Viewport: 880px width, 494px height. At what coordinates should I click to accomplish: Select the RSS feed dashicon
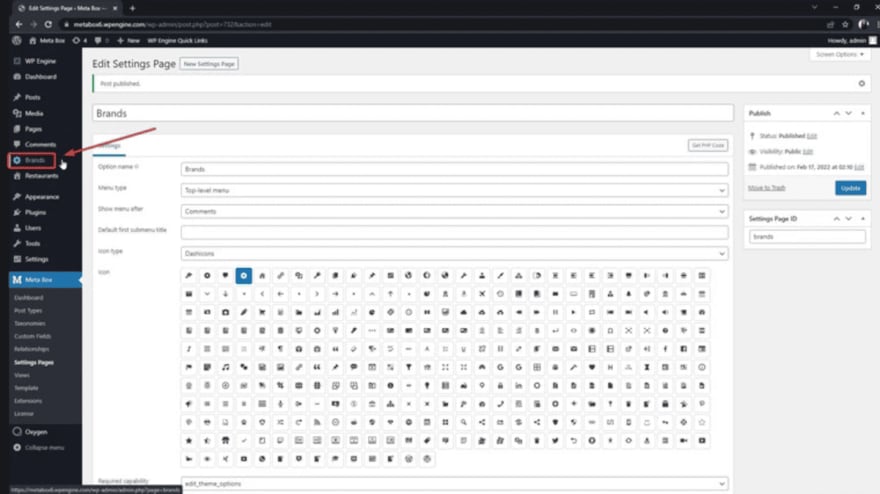[317, 422]
